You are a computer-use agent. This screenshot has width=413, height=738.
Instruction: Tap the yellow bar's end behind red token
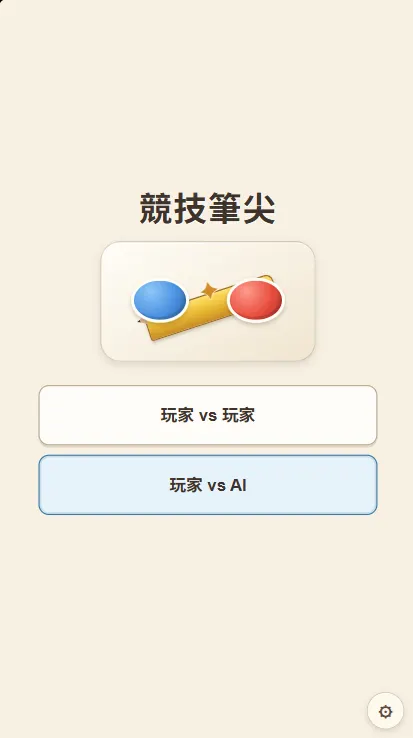coord(268,279)
